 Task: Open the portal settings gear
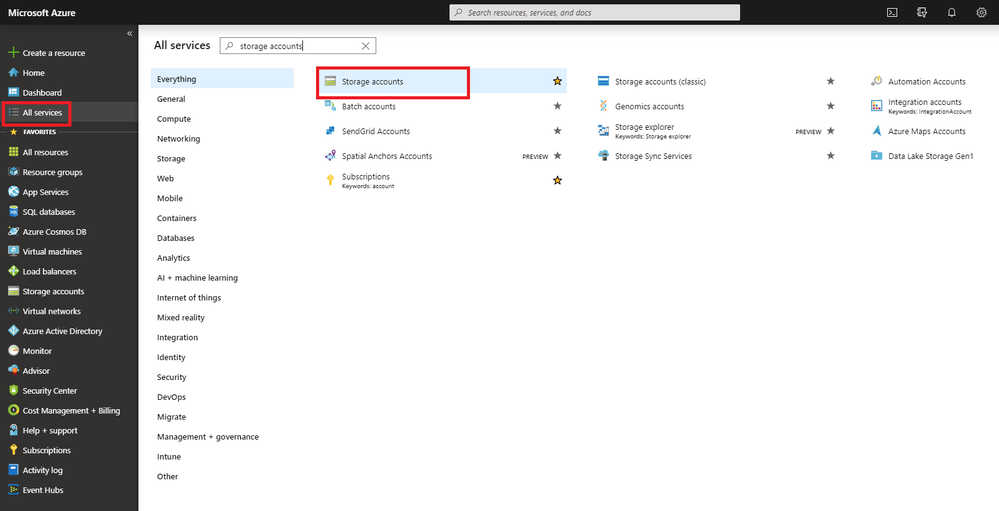pos(981,12)
